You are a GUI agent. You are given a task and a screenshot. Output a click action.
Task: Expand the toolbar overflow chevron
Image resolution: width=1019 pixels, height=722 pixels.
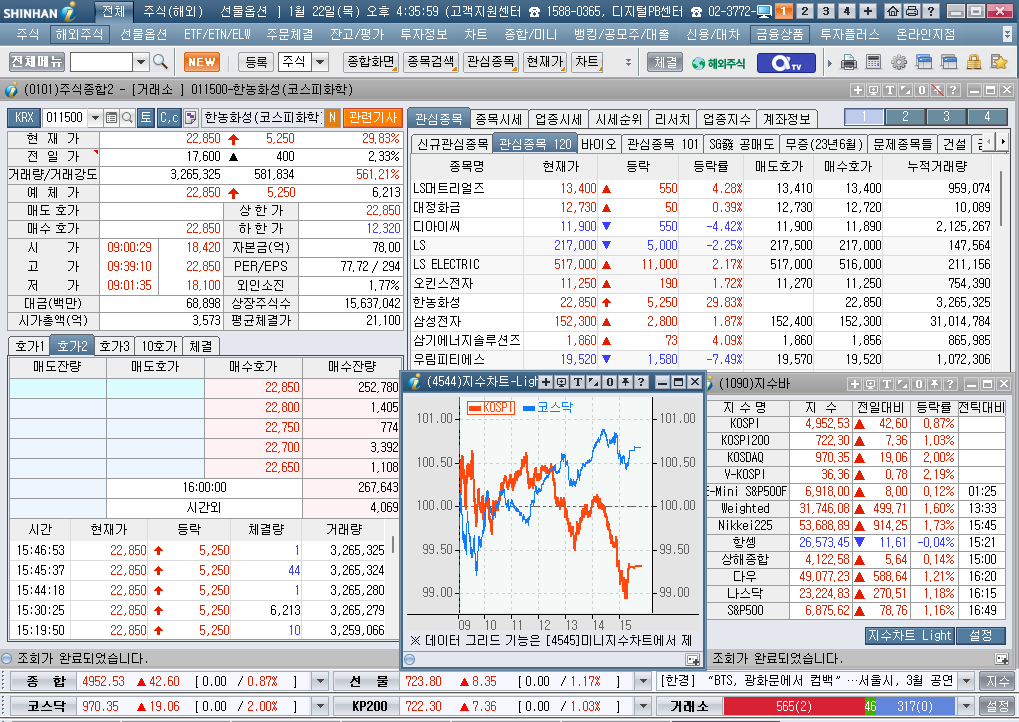tap(628, 62)
